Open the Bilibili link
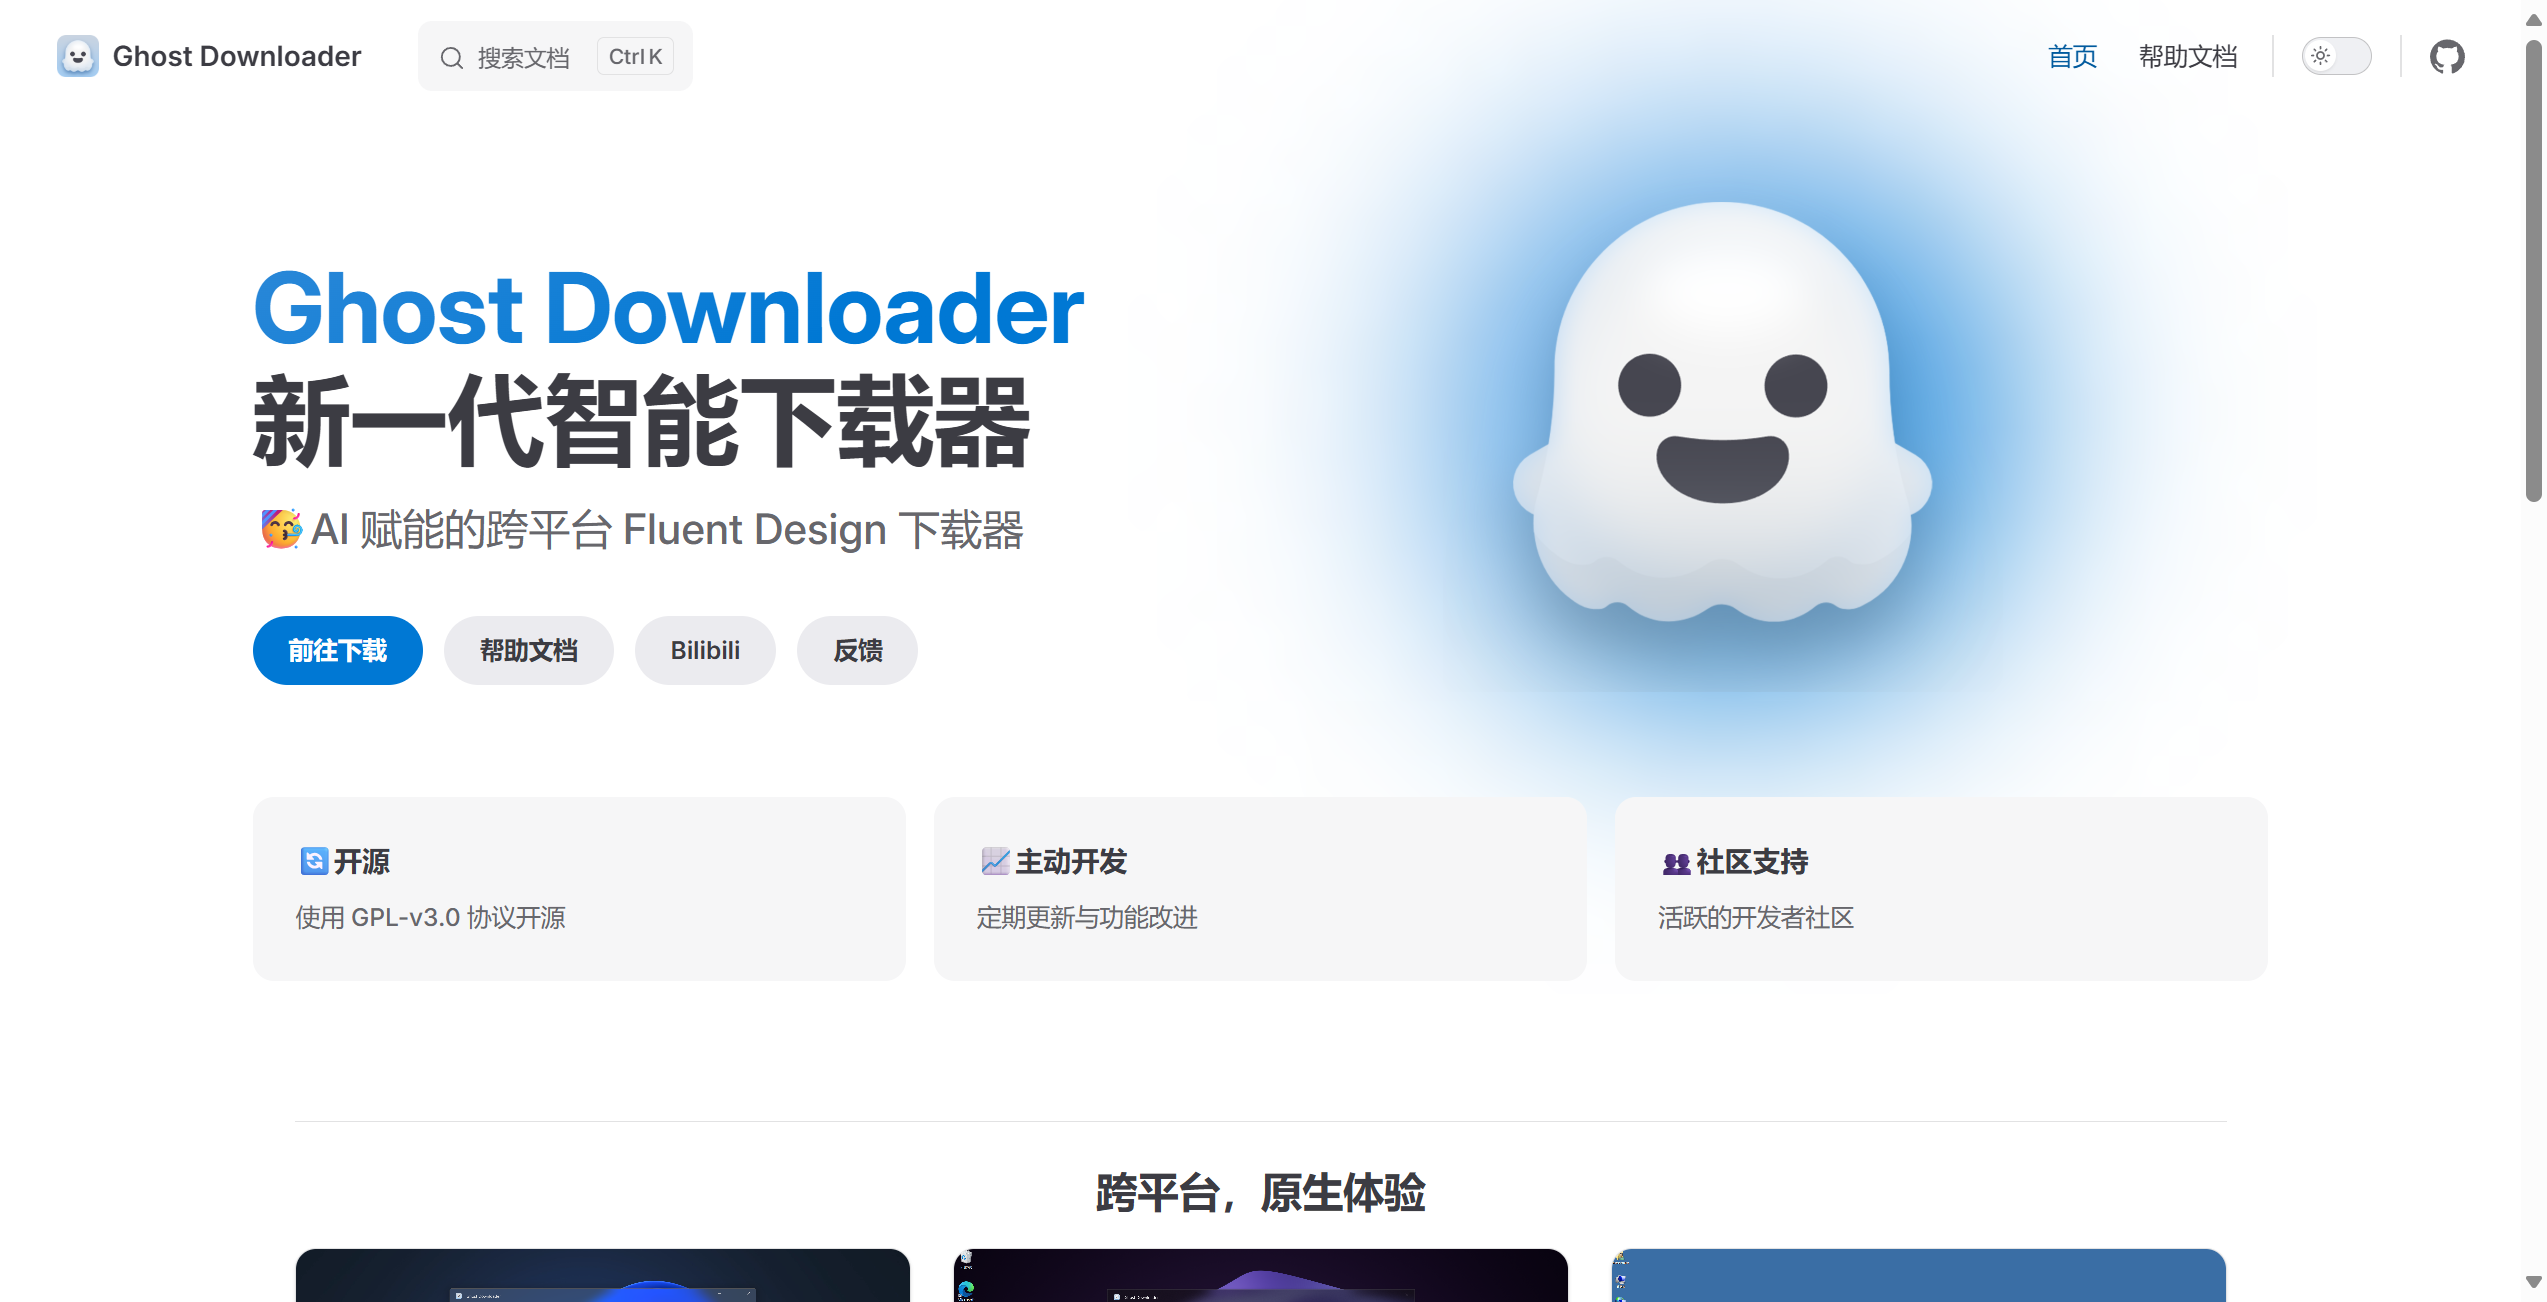This screenshot has height=1302, width=2547. (704, 650)
